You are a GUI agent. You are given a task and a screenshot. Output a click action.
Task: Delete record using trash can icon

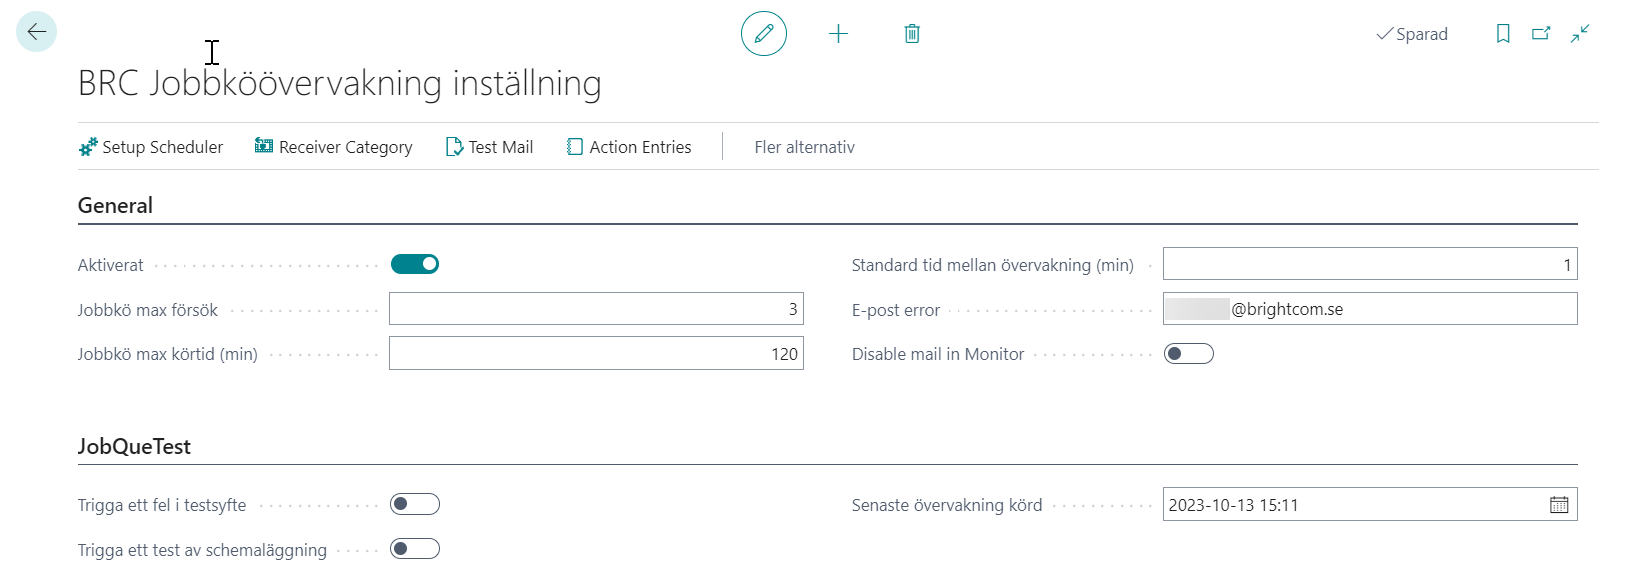[912, 34]
